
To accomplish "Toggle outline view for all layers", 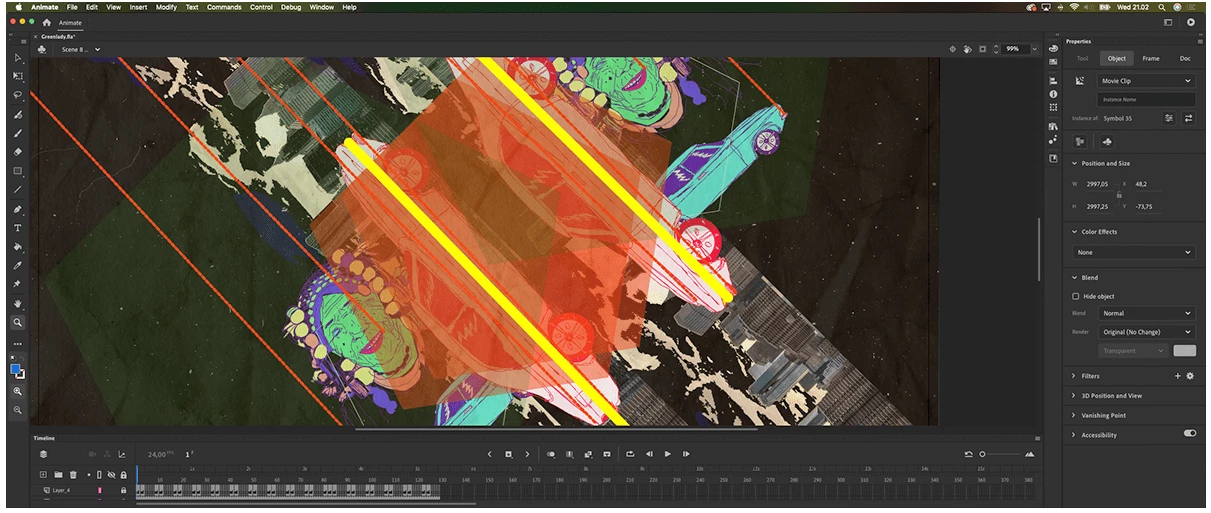I will [99, 475].
